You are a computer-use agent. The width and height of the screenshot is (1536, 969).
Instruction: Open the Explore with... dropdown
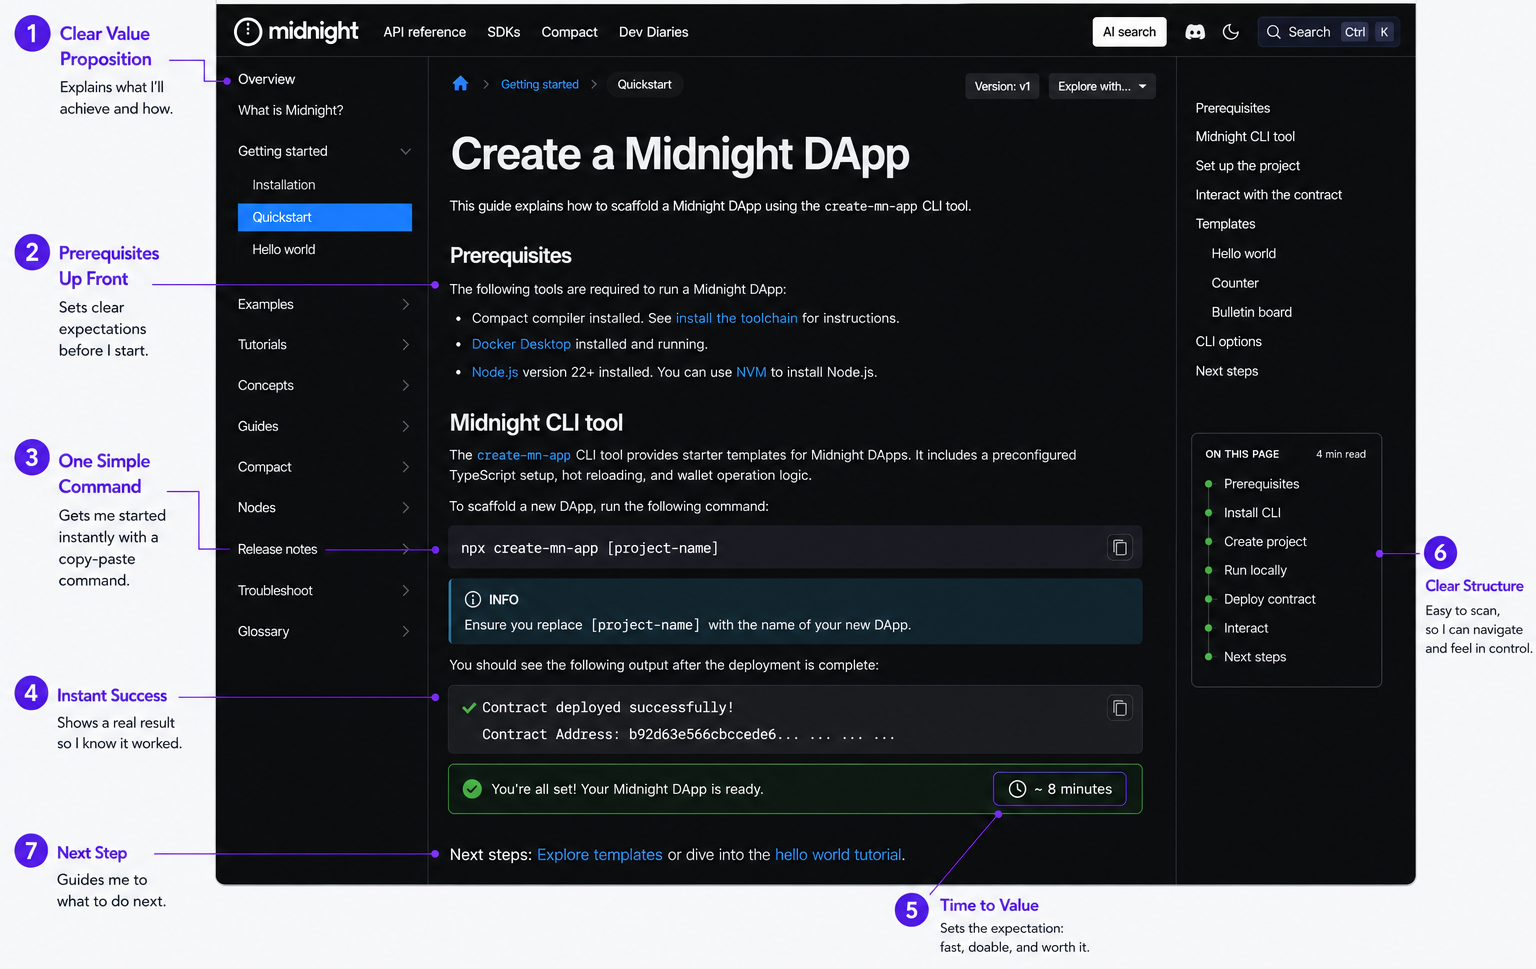coord(1102,86)
